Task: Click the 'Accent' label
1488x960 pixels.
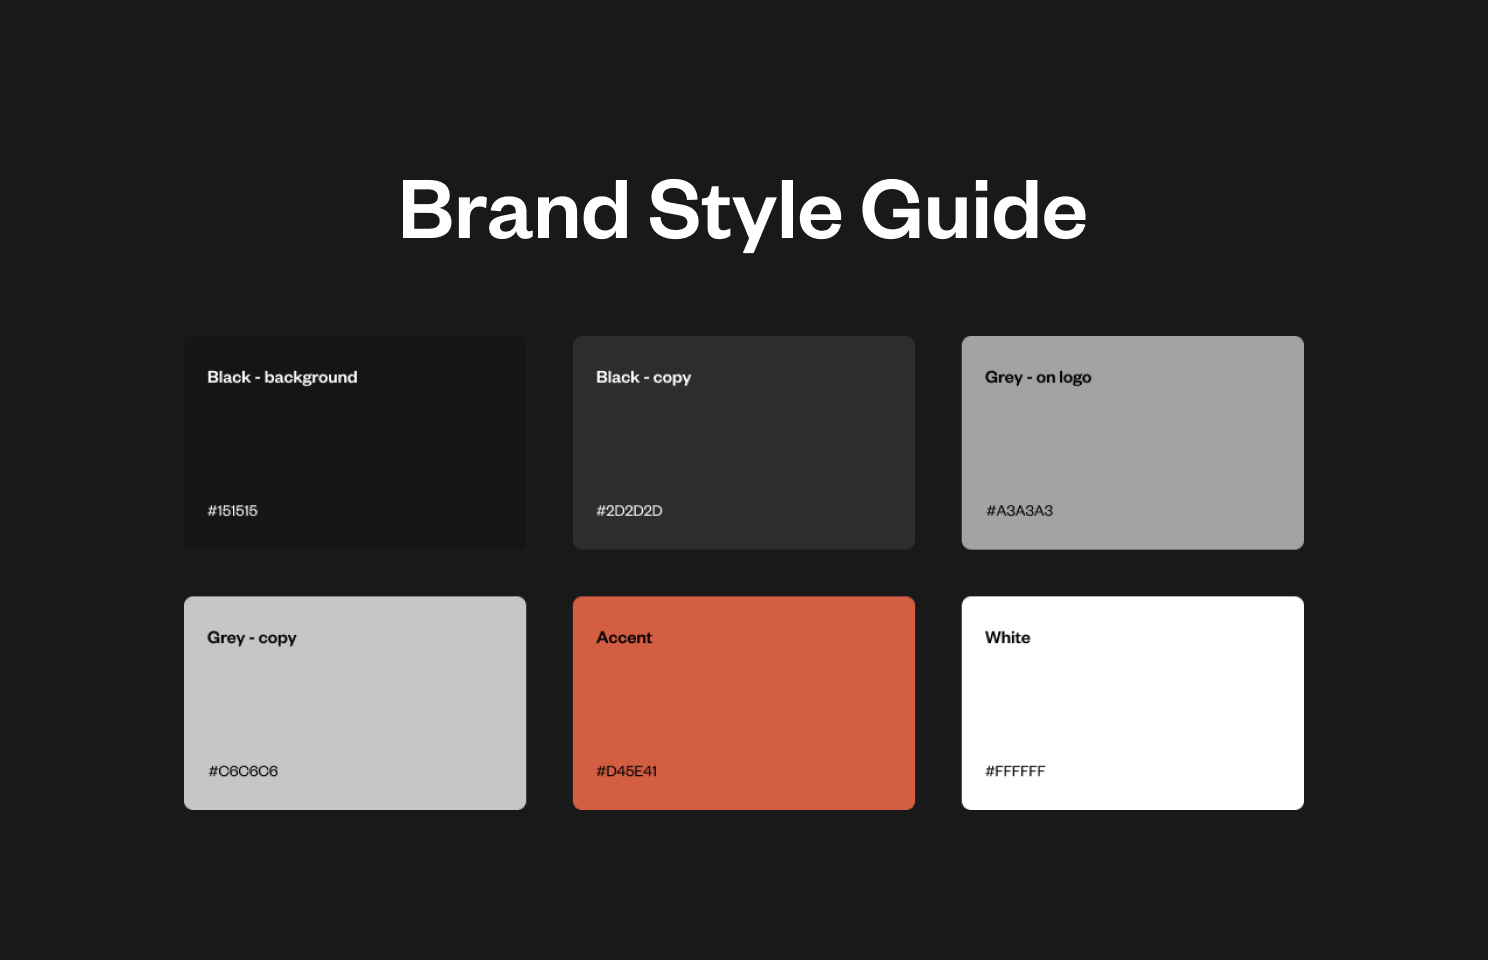Action: click(x=624, y=638)
